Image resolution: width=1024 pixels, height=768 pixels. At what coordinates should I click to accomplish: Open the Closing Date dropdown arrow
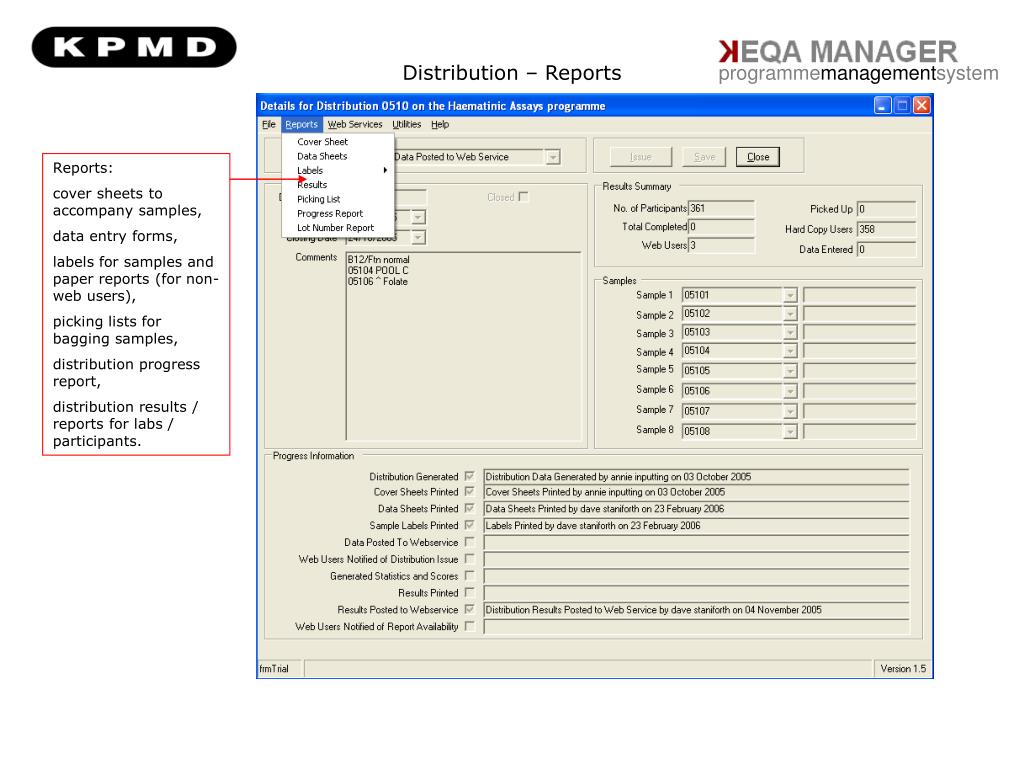(419, 238)
